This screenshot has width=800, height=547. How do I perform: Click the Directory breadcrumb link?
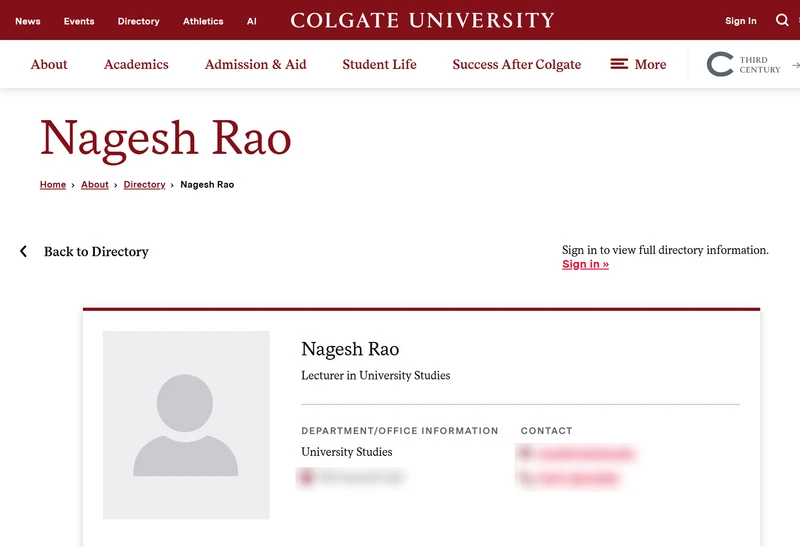pos(144,185)
